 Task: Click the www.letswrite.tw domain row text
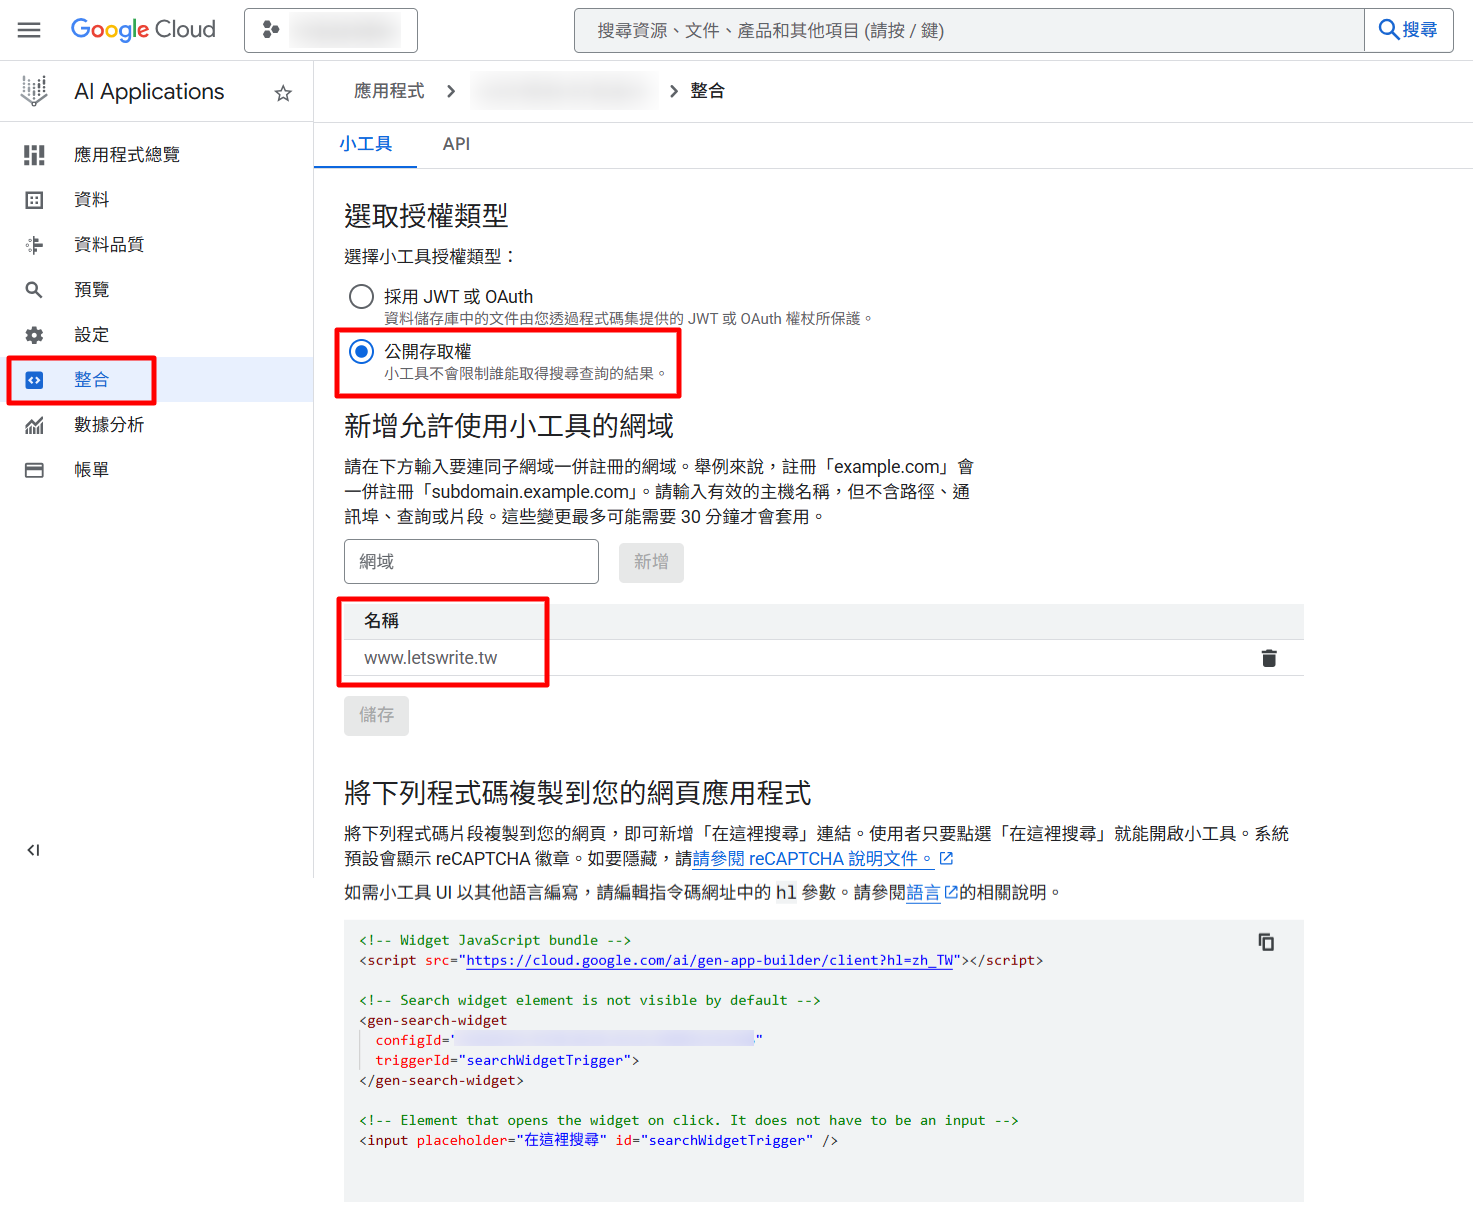pyautogui.click(x=430, y=658)
